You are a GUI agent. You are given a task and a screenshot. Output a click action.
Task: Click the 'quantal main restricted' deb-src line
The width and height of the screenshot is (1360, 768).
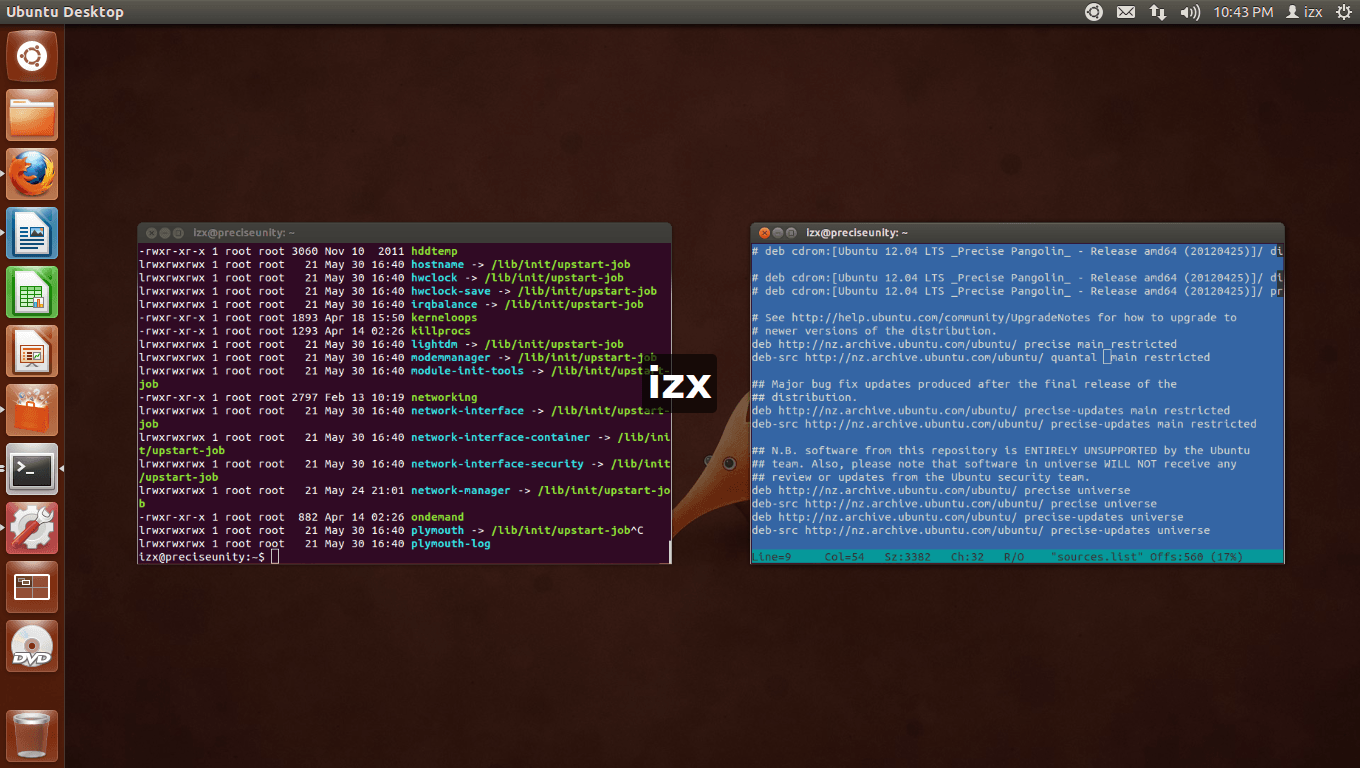pos(981,357)
